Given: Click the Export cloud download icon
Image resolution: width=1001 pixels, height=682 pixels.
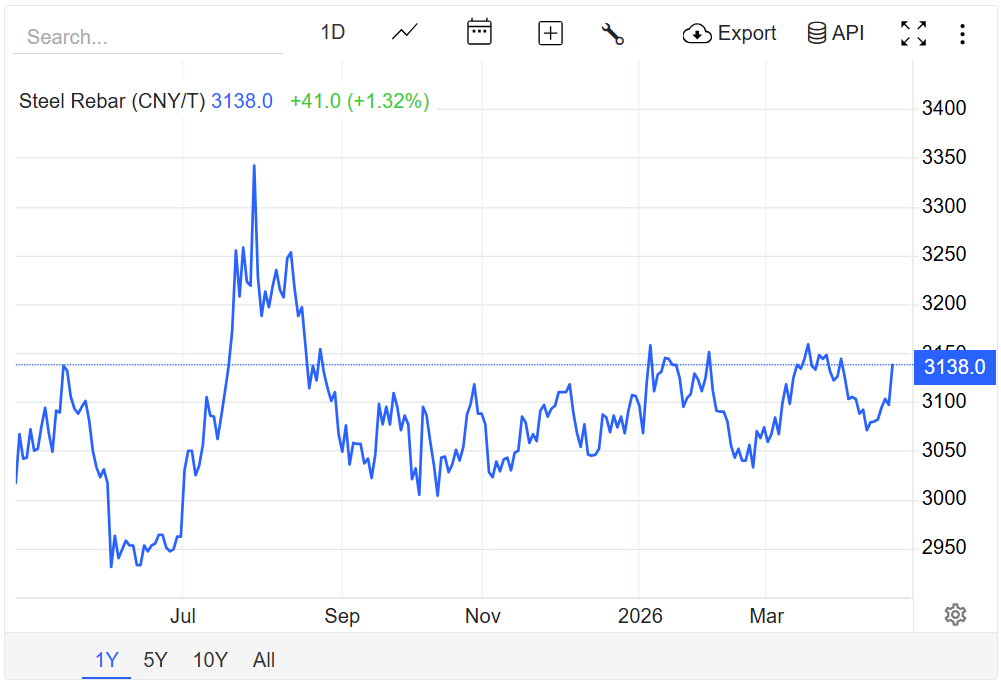Looking at the screenshot, I should click(x=696, y=34).
